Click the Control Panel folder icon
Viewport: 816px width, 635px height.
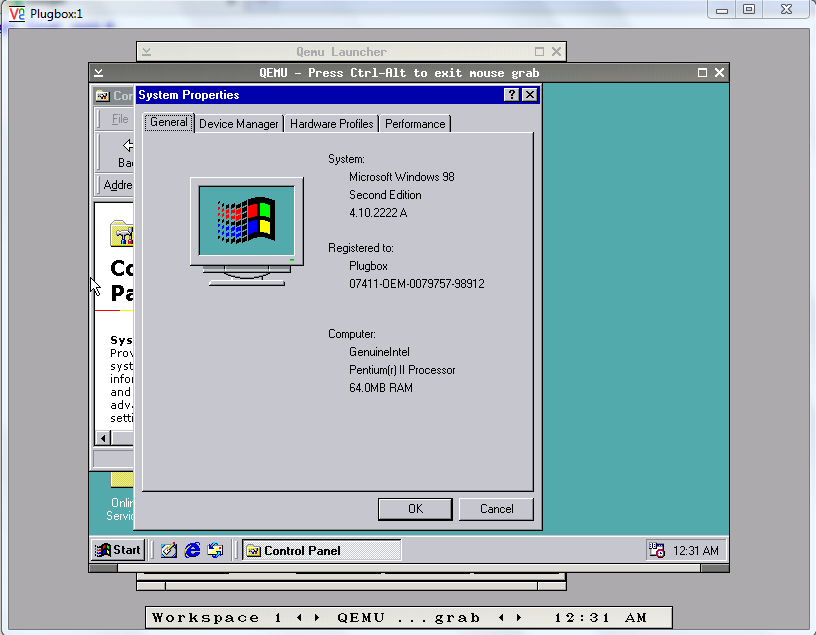(x=122, y=233)
